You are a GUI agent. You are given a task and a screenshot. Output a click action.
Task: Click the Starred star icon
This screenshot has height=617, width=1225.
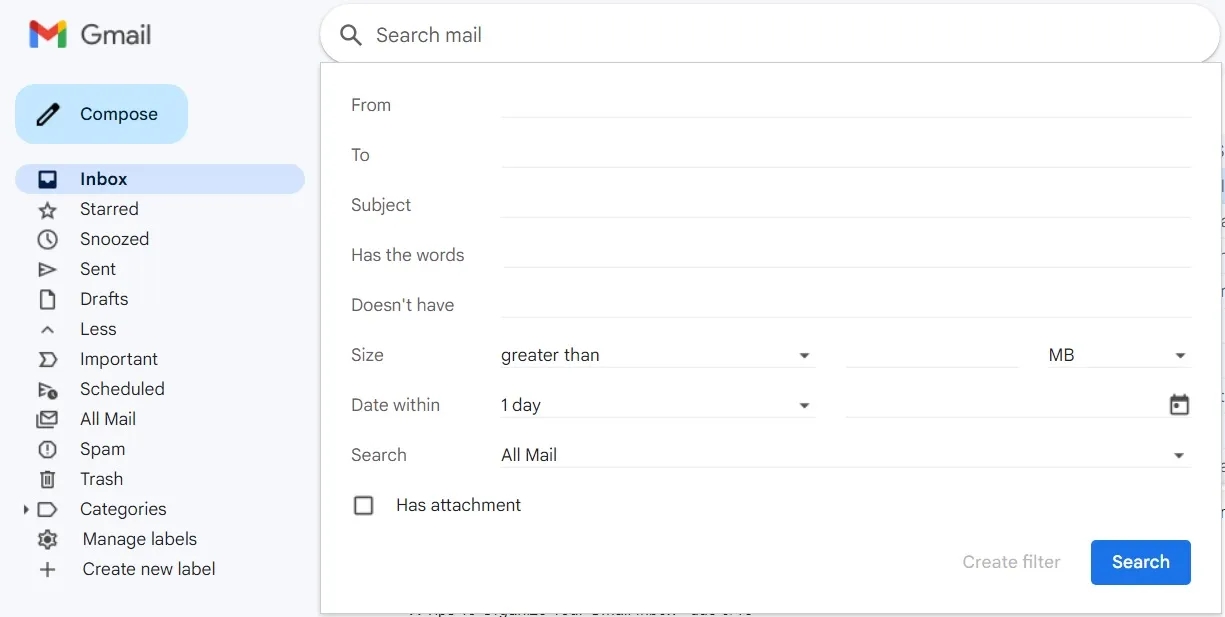click(x=47, y=209)
